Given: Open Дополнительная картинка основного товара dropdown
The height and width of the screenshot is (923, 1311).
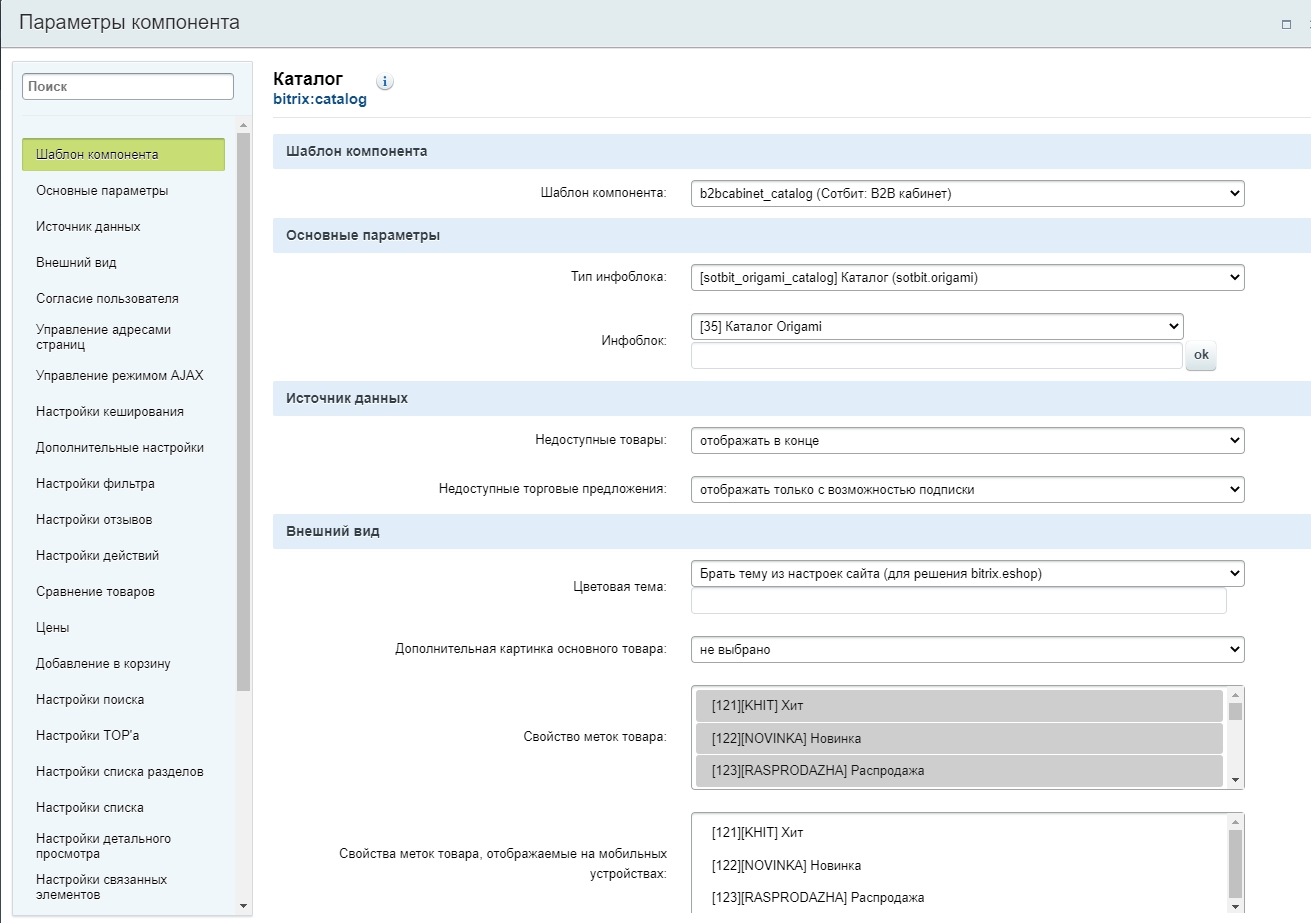Looking at the screenshot, I should pos(967,650).
